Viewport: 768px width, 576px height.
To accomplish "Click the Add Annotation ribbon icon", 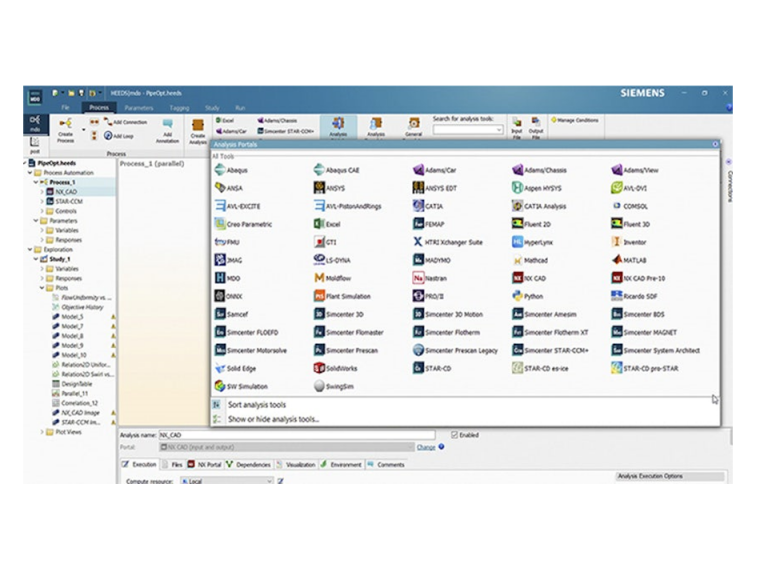I will (x=168, y=130).
